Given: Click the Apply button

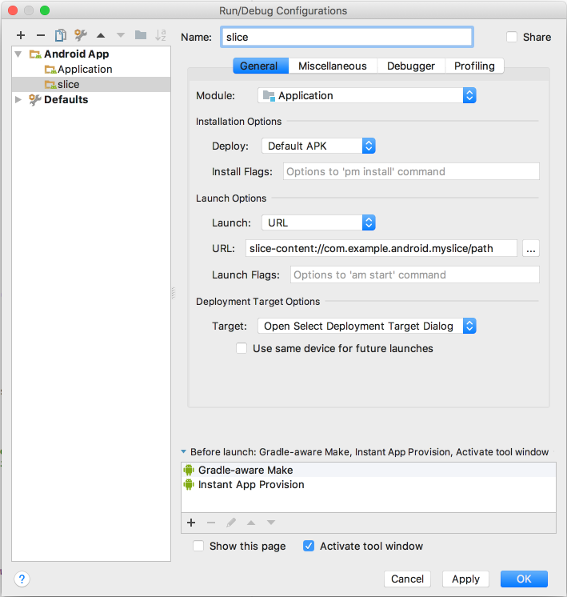Looking at the screenshot, I should [465, 579].
